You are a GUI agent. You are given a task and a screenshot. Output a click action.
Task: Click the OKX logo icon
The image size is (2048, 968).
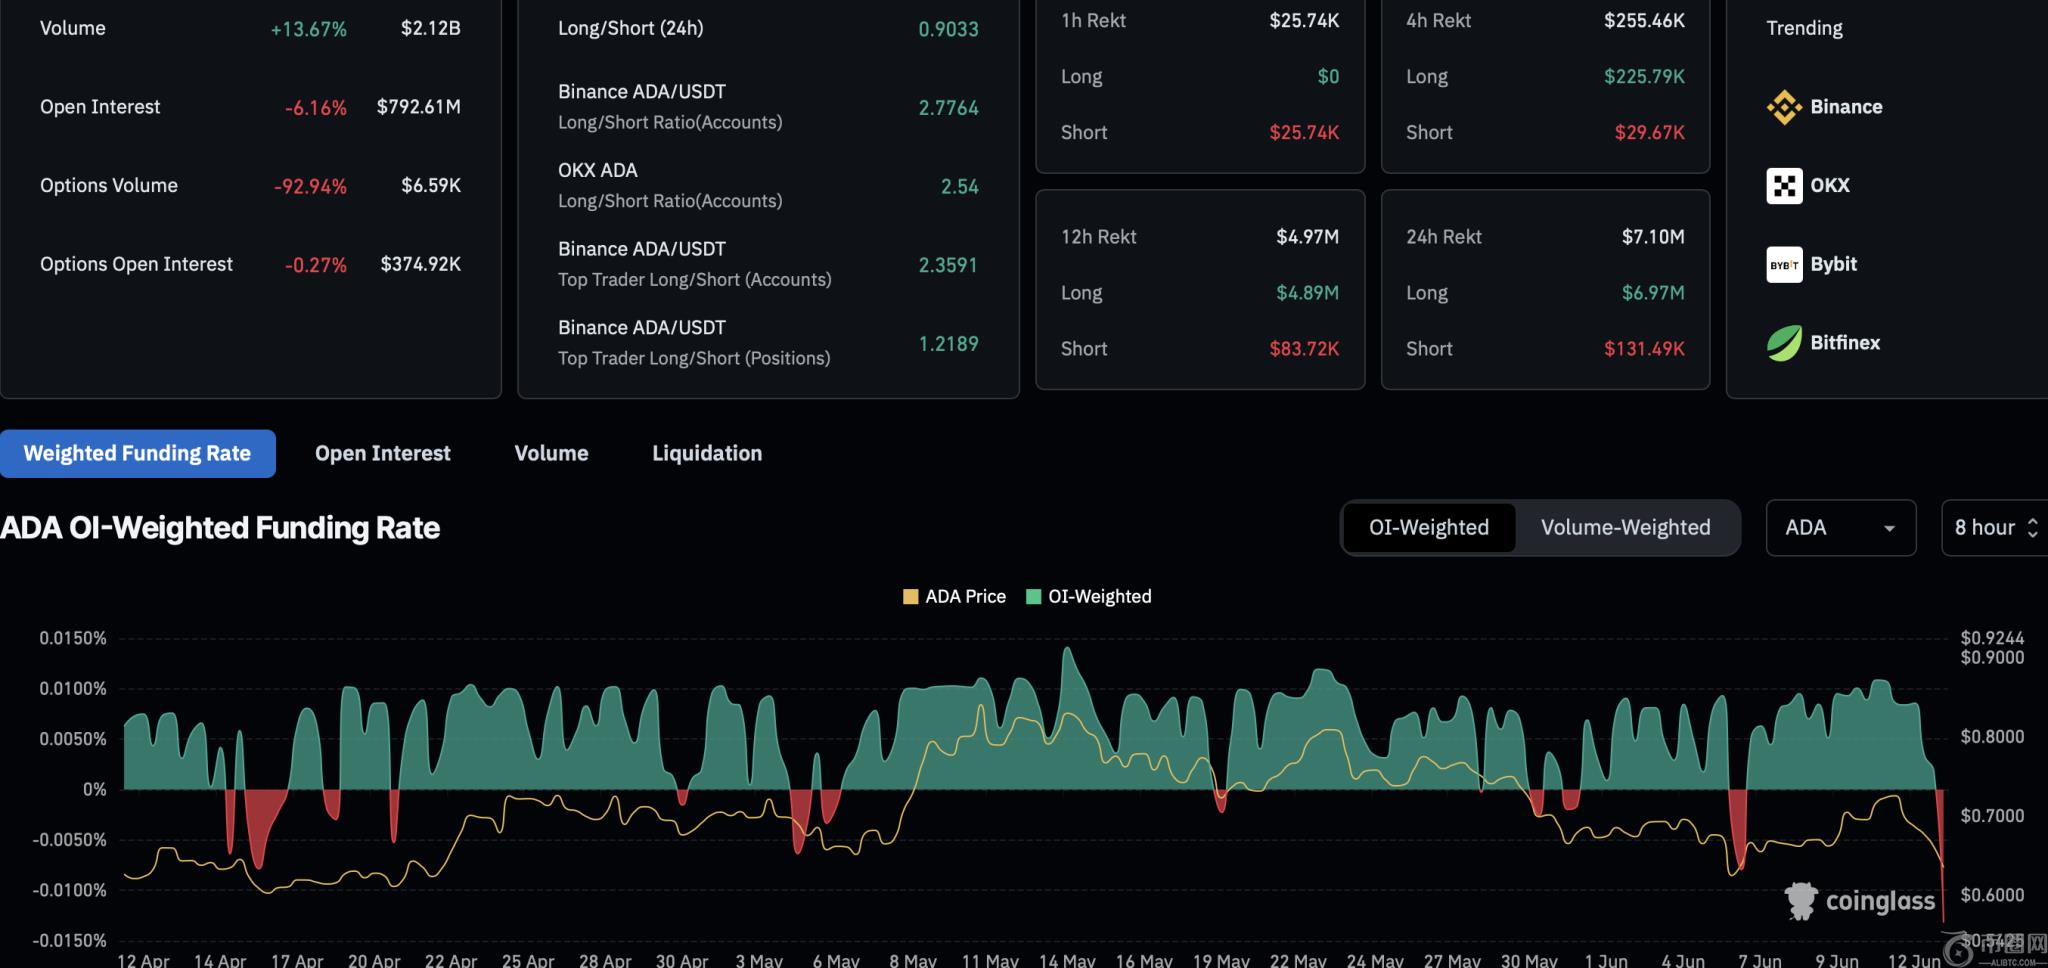pos(1784,186)
